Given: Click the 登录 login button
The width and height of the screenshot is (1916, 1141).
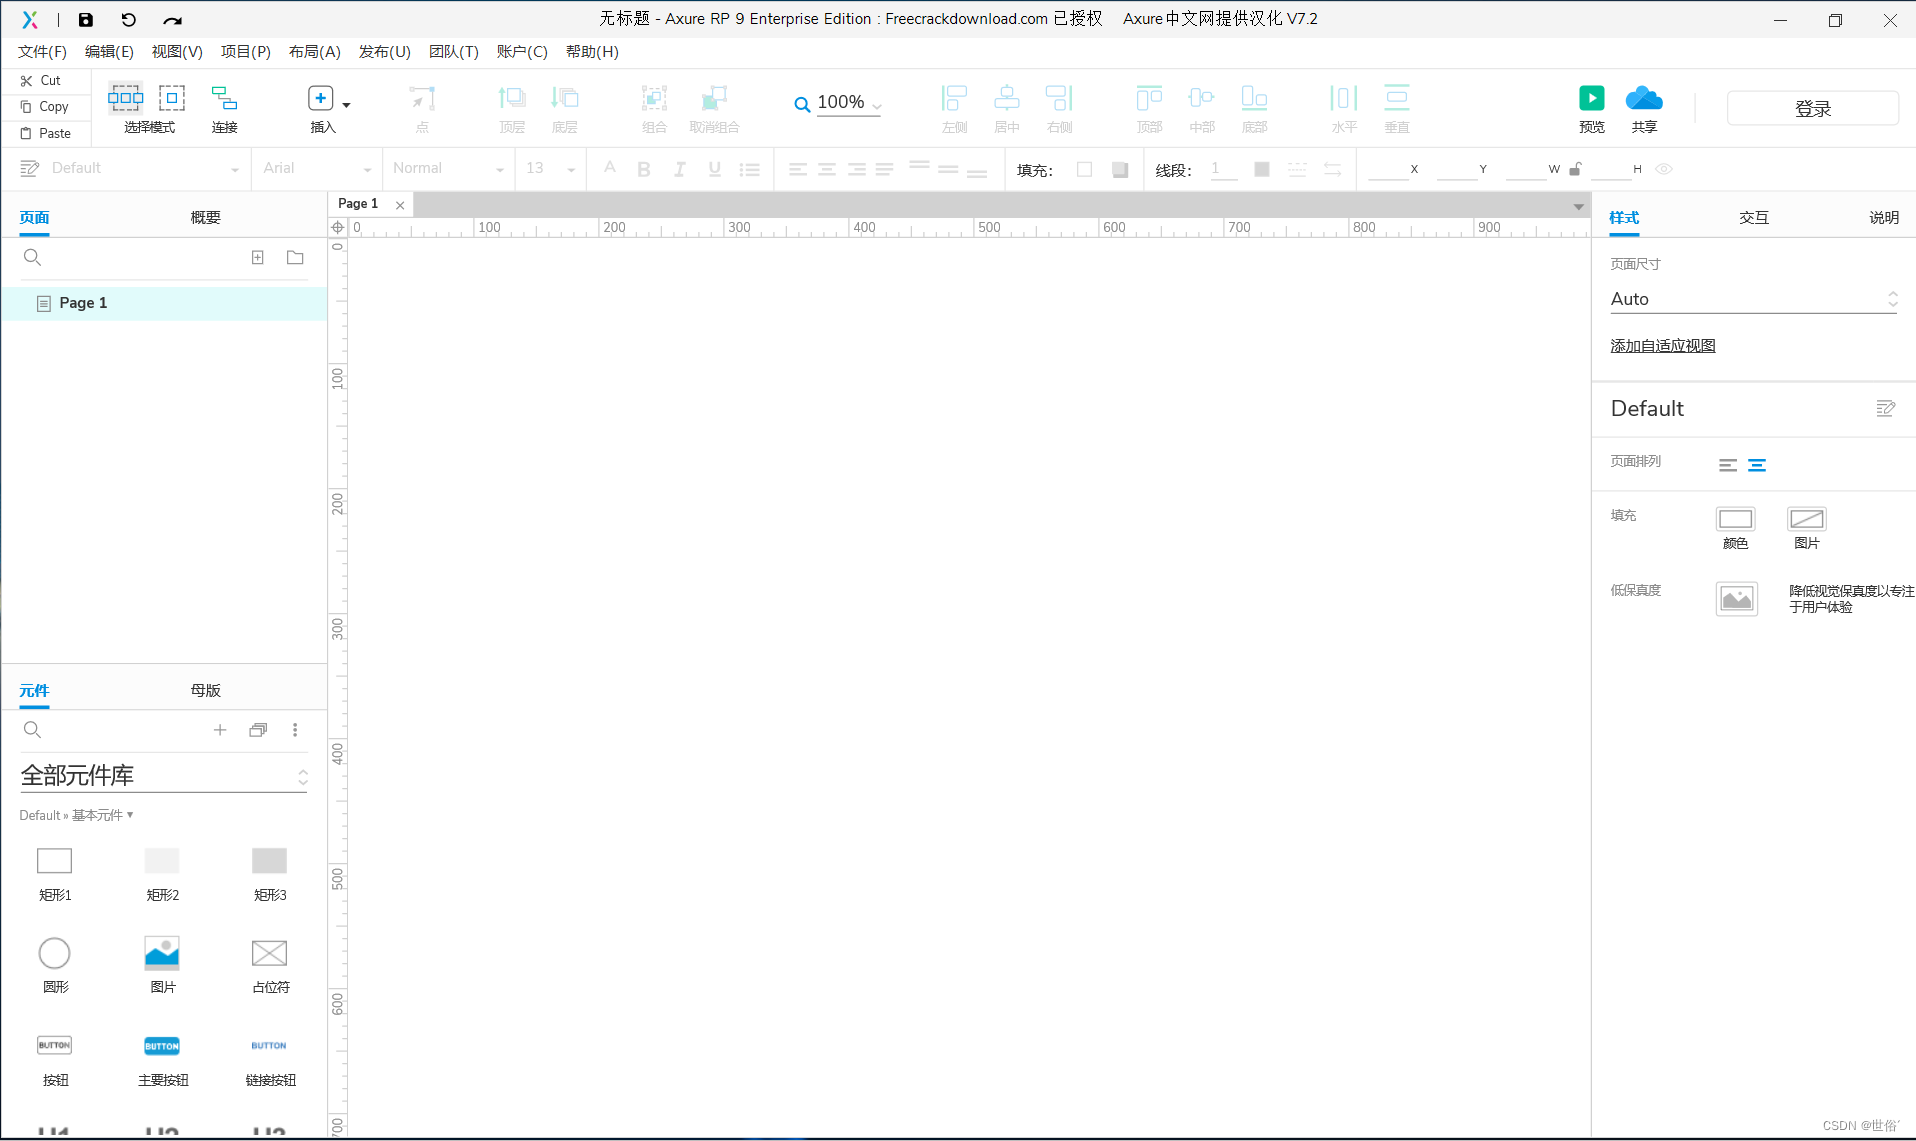Looking at the screenshot, I should [x=1812, y=108].
